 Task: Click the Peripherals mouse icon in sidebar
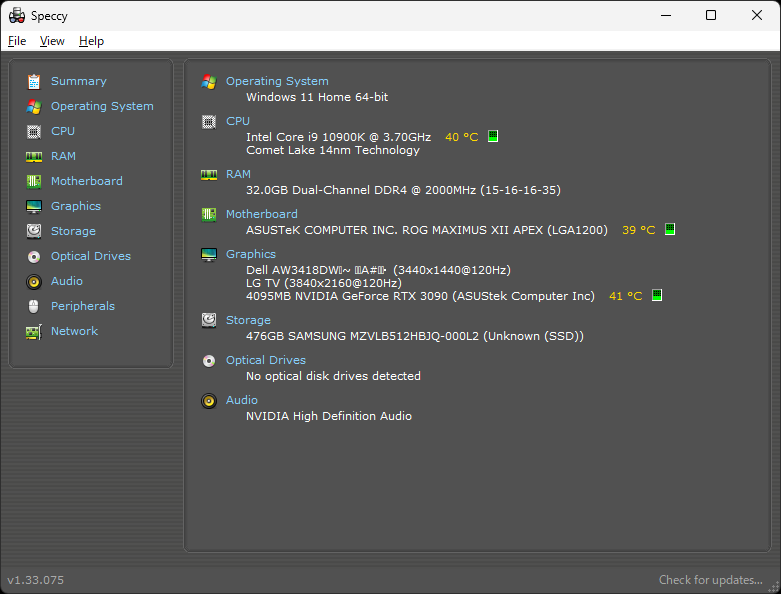(x=34, y=306)
